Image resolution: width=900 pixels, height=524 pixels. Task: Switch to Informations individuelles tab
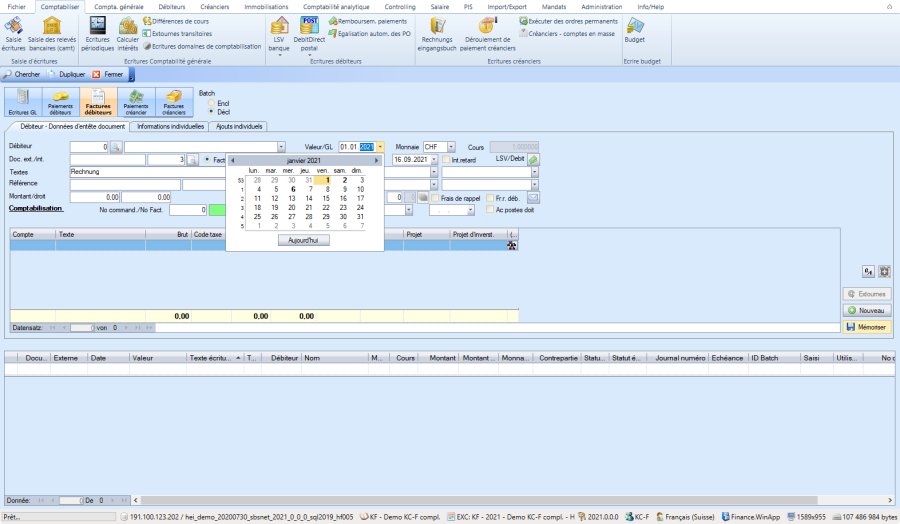[169, 127]
